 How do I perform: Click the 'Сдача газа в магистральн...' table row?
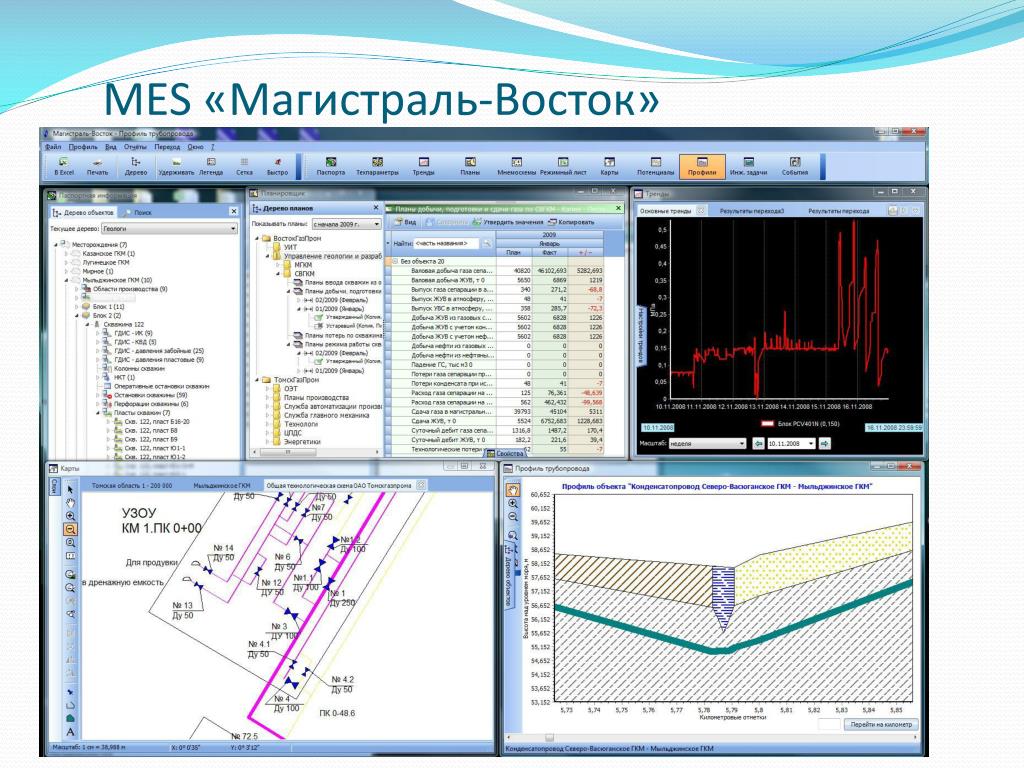point(496,412)
